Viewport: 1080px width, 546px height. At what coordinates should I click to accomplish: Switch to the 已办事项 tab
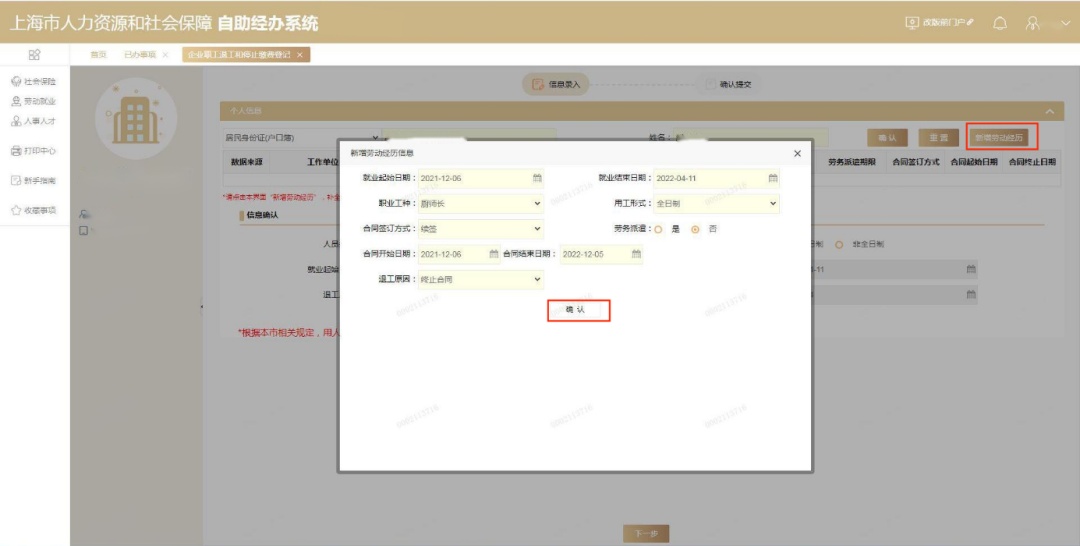click(x=139, y=55)
